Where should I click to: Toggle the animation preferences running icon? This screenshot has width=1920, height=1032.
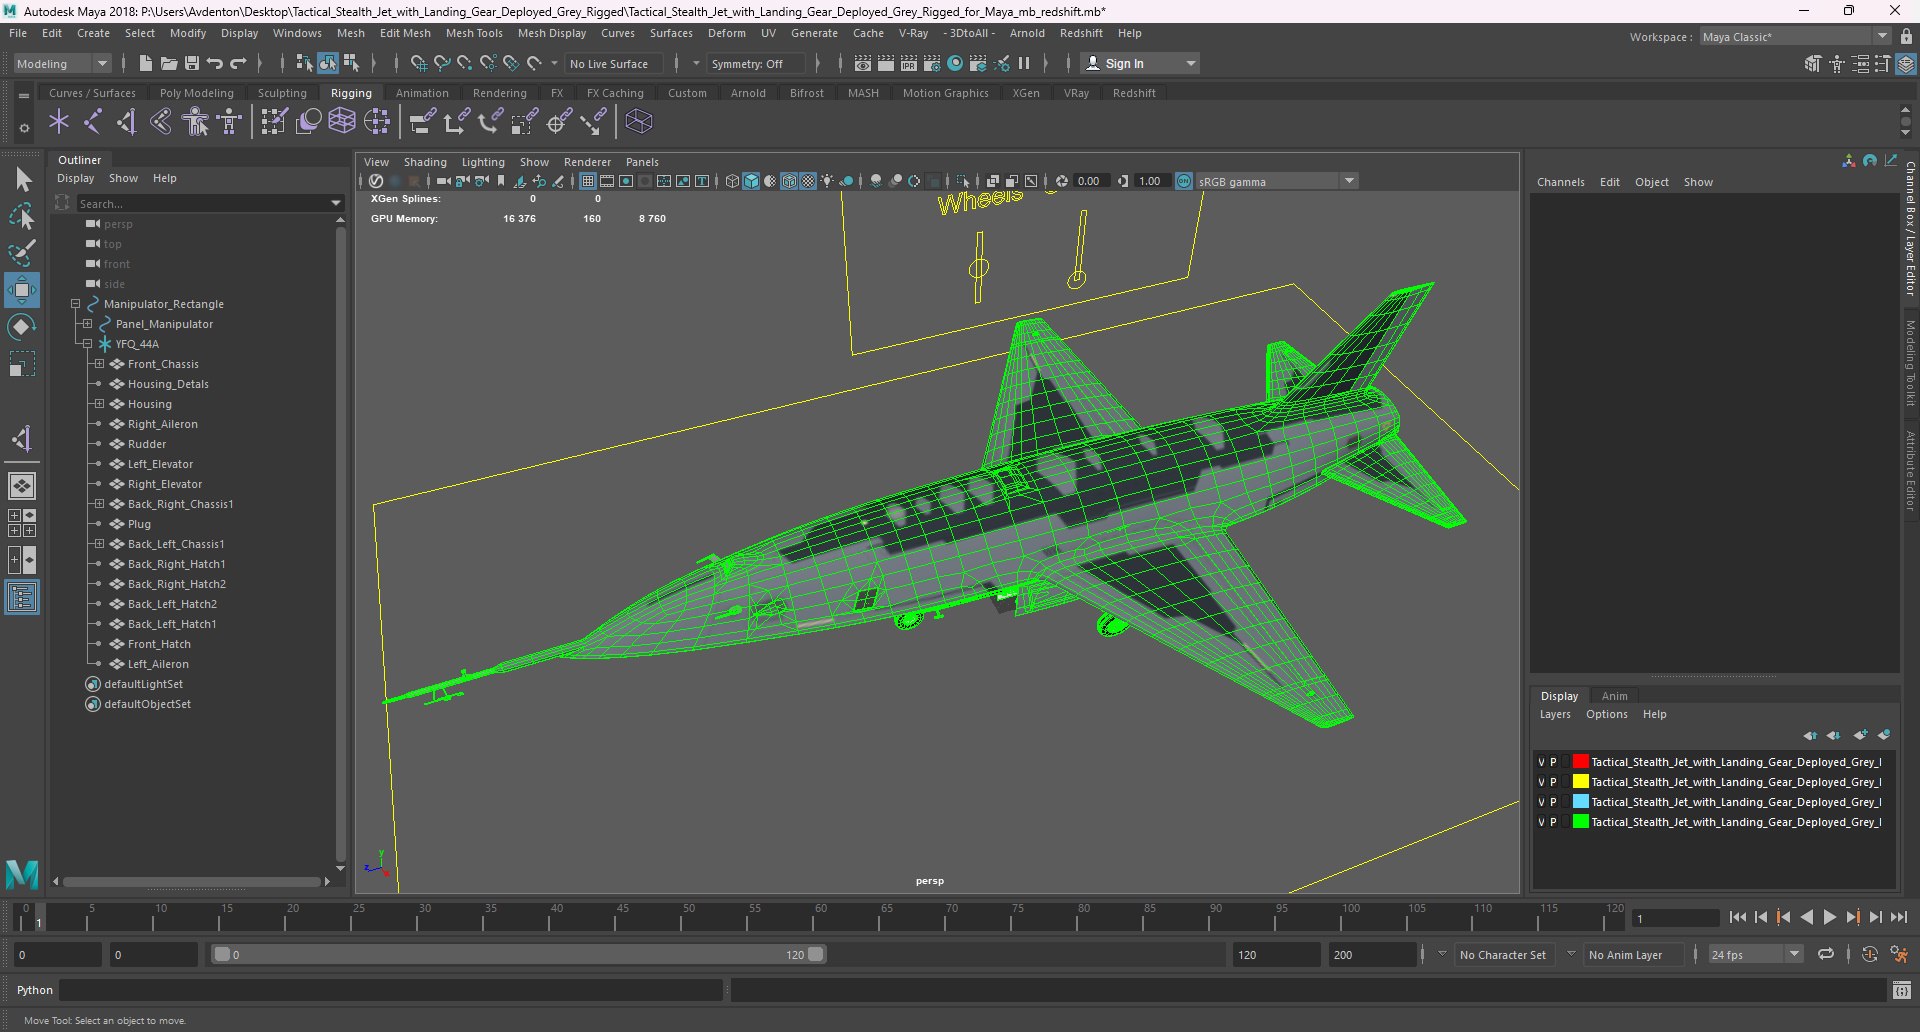(1899, 954)
